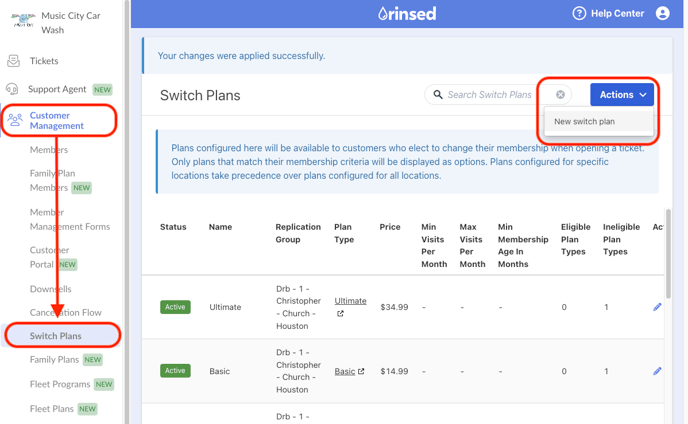The image size is (688, 424).
Task: Toggle the Actions dropdown button
Action: (622, 94)
